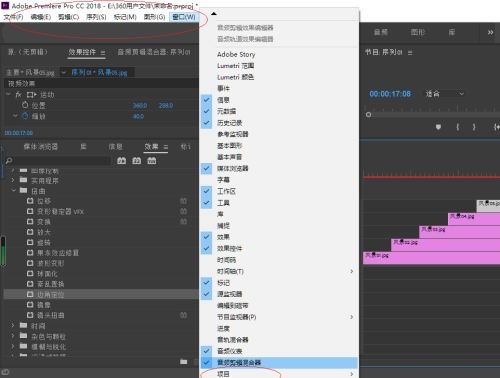Toggle the 32-bit color effects filter icon
Screen dimensions: 500x378
point(137,161)
